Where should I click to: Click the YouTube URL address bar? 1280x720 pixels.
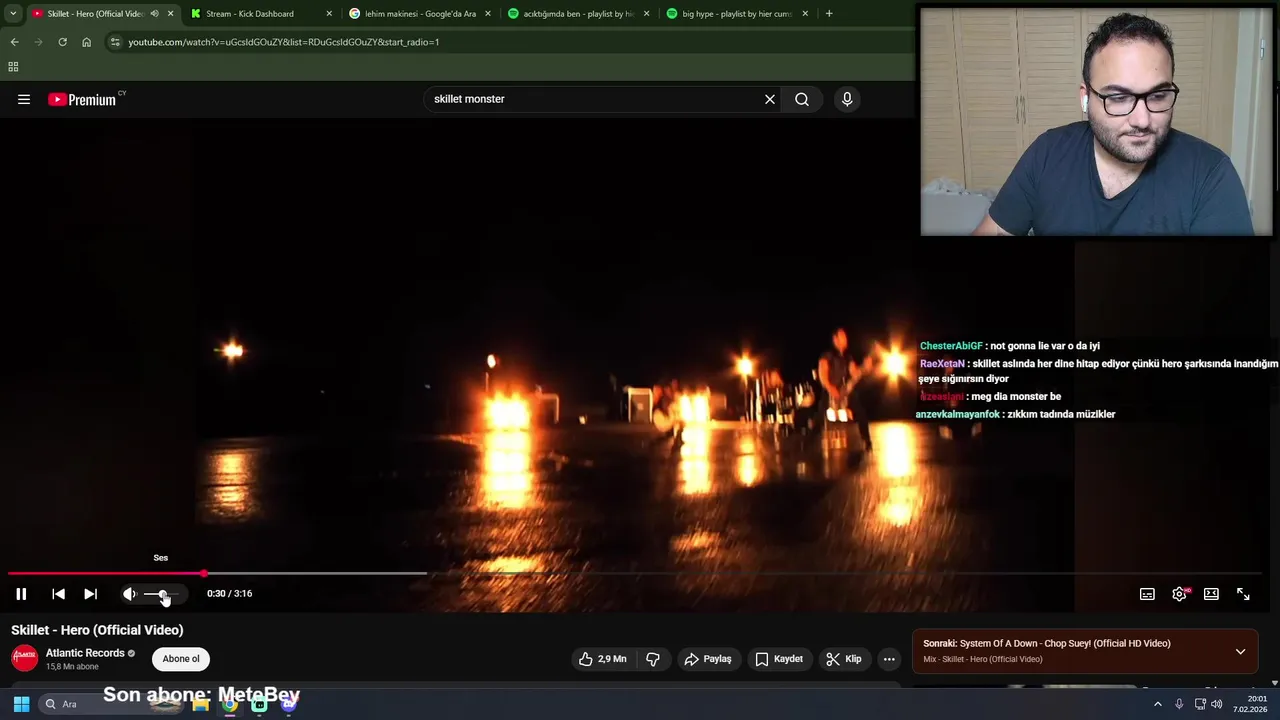(283, 42)
